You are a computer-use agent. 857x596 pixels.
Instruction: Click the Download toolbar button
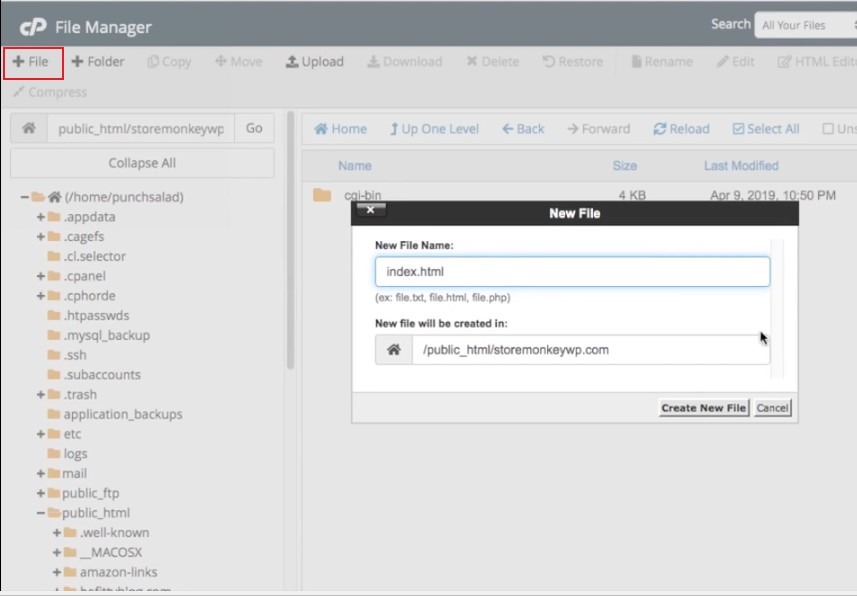[x=404, y=62]
